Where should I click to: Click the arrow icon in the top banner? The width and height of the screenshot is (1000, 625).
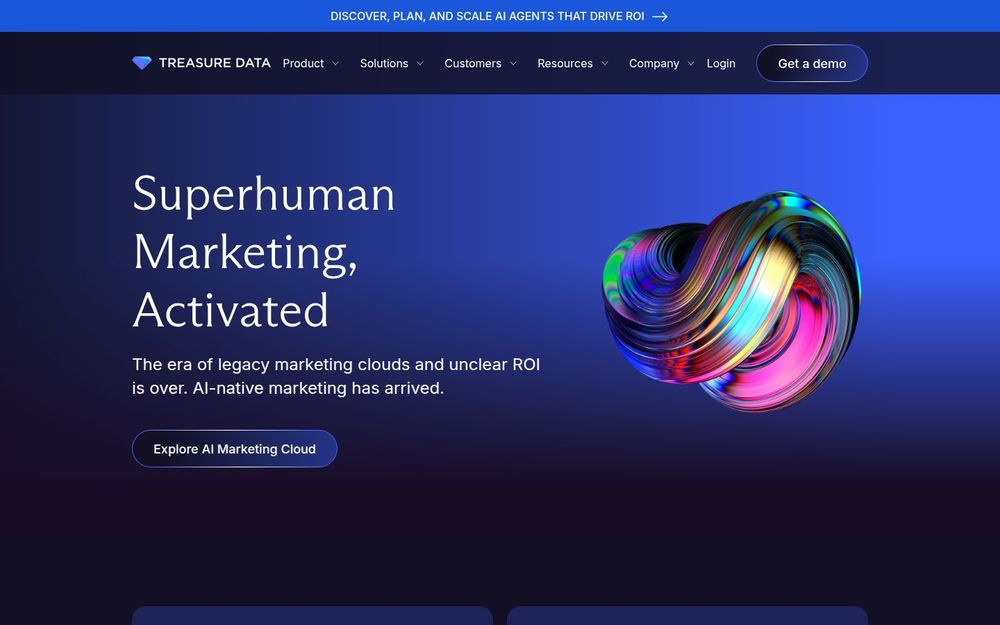(x=660, y=17)
